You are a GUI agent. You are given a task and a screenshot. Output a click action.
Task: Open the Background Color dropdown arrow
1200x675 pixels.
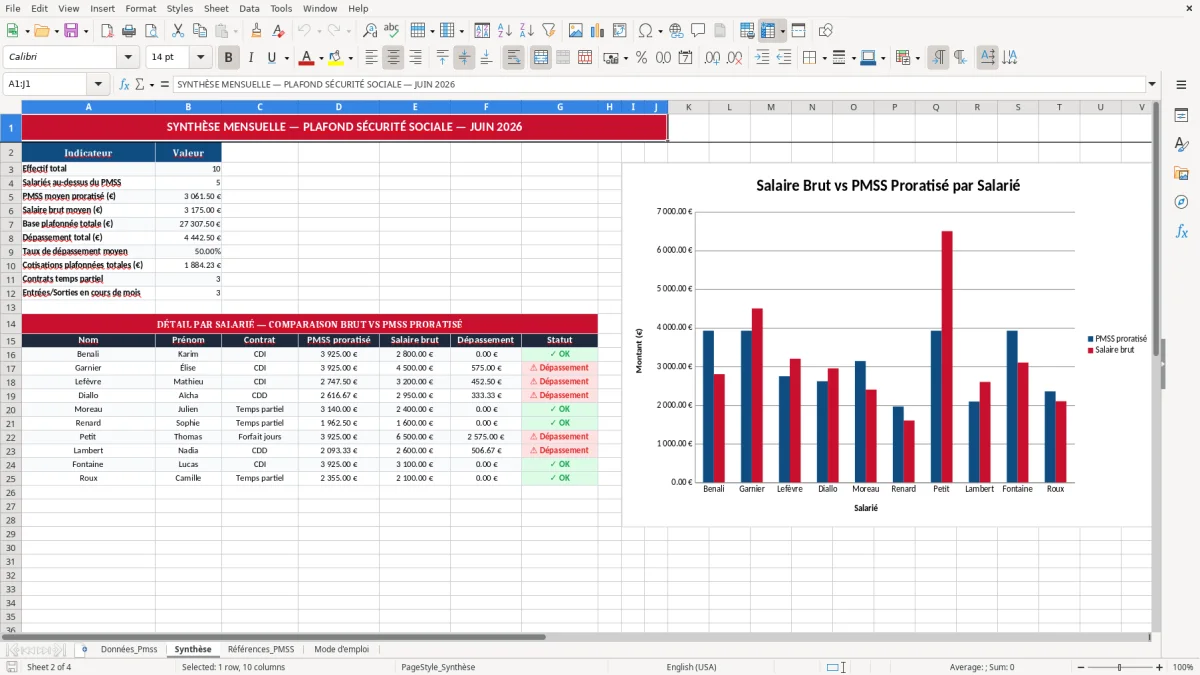coord(350,58)
